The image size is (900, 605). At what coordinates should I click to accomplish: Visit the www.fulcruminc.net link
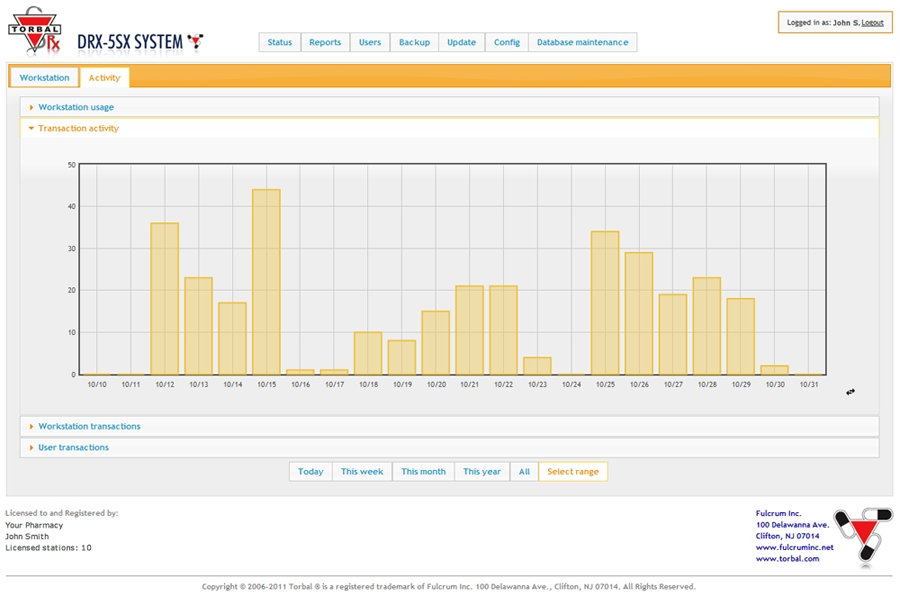[x=794, y=547]
